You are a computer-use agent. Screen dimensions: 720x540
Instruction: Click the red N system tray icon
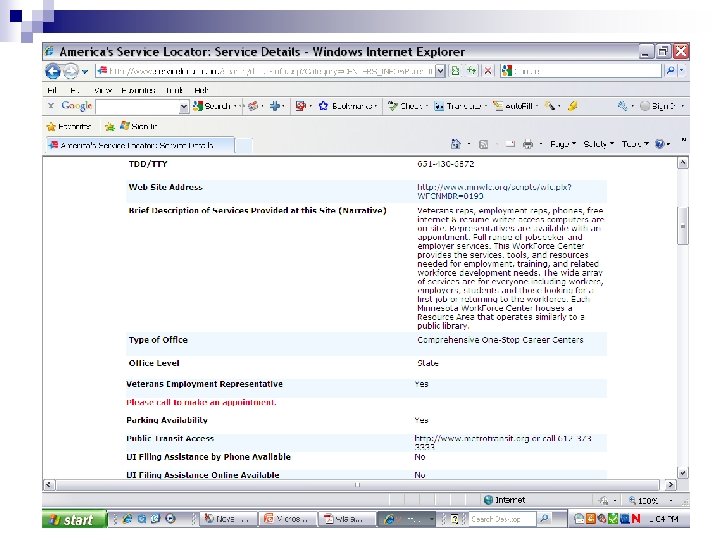tap(636, 519)
